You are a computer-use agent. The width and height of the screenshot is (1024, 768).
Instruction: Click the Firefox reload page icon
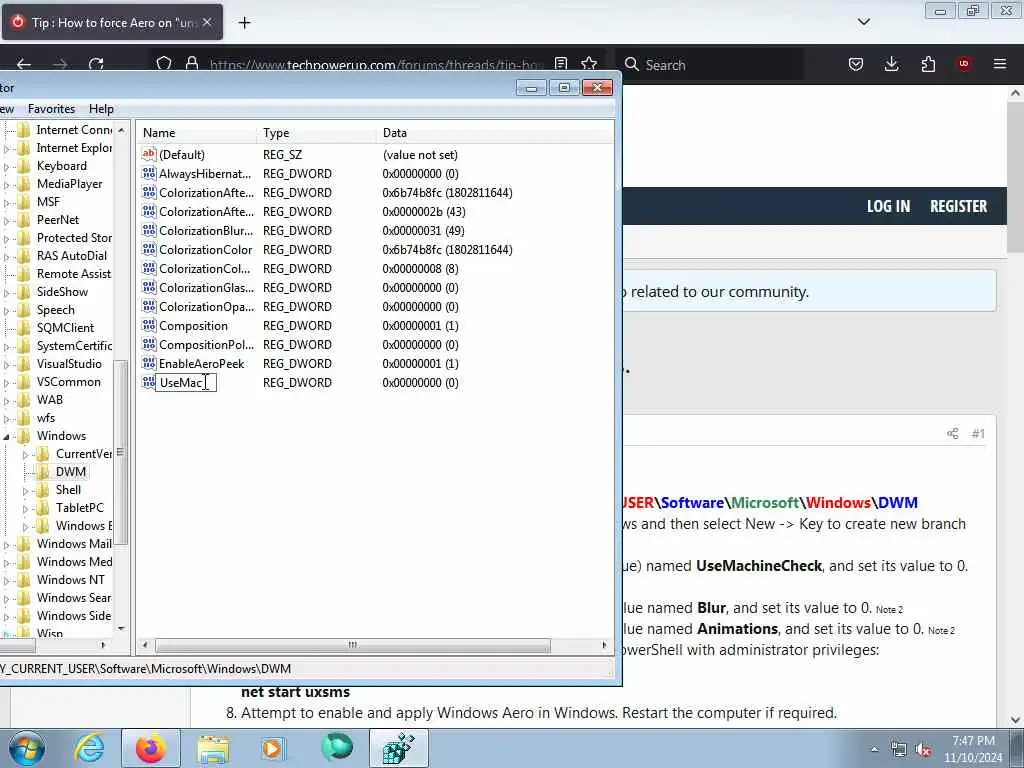(96, 64)
